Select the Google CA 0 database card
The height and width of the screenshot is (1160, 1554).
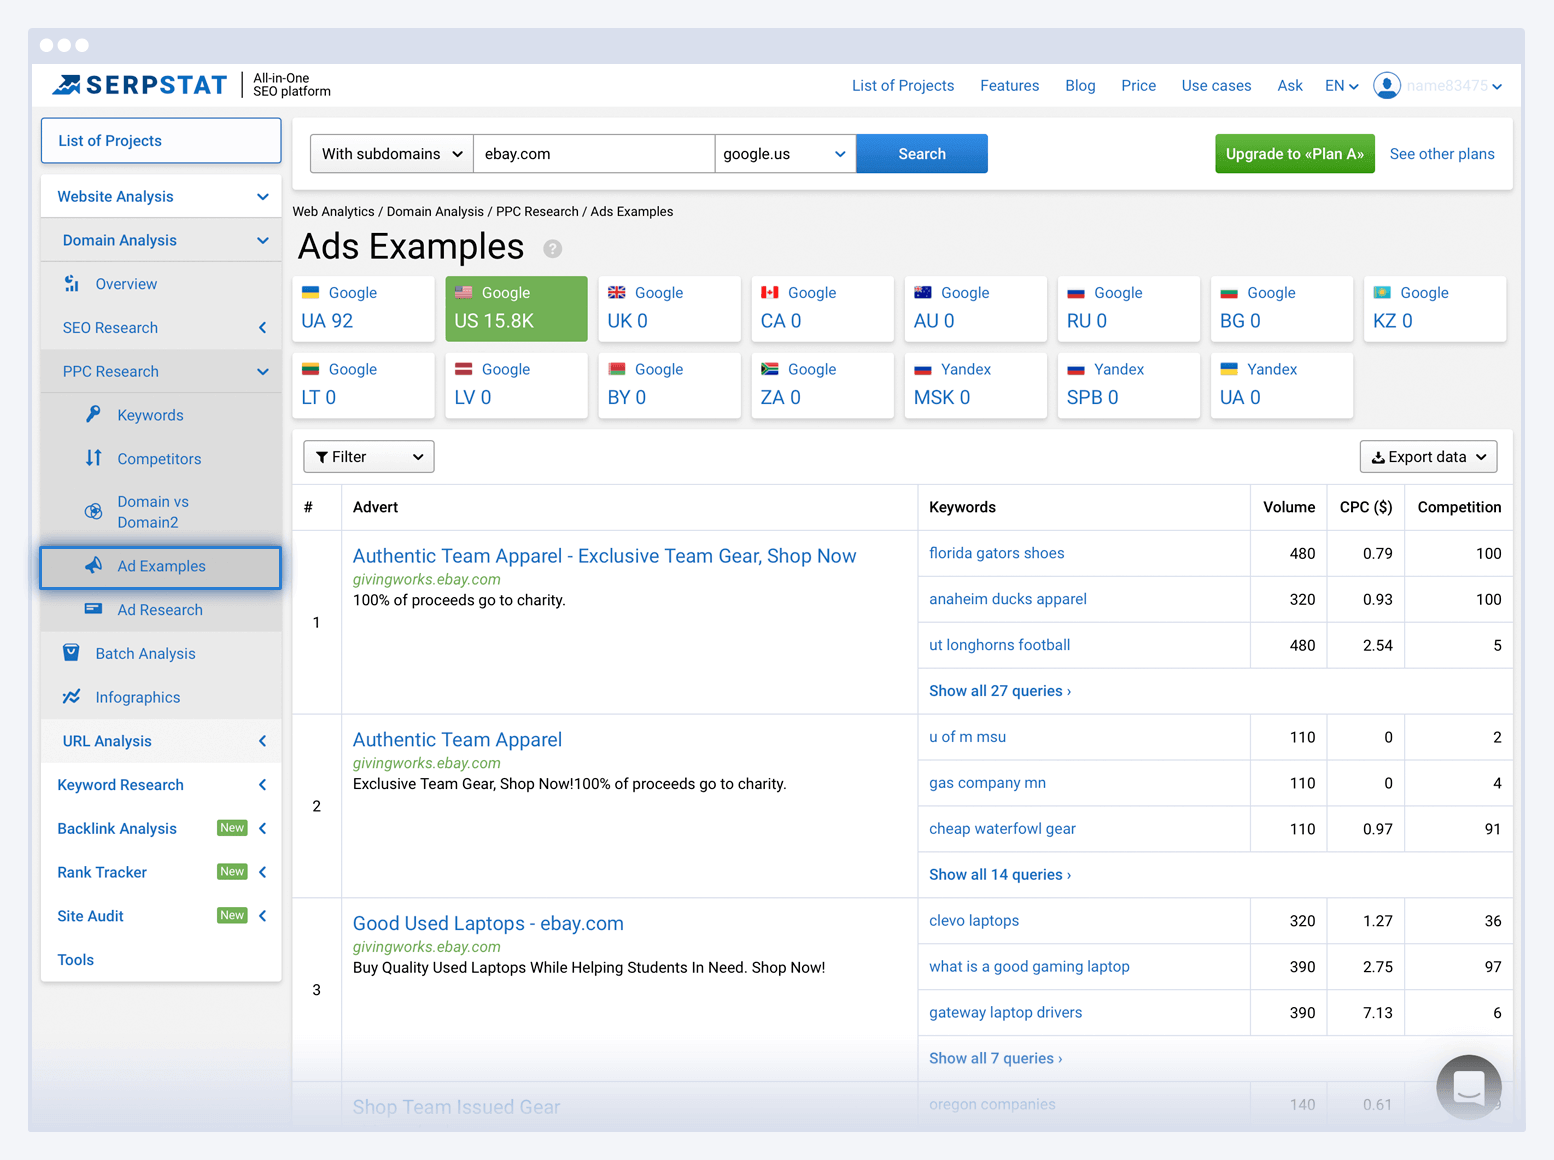[x=822, y=308]
